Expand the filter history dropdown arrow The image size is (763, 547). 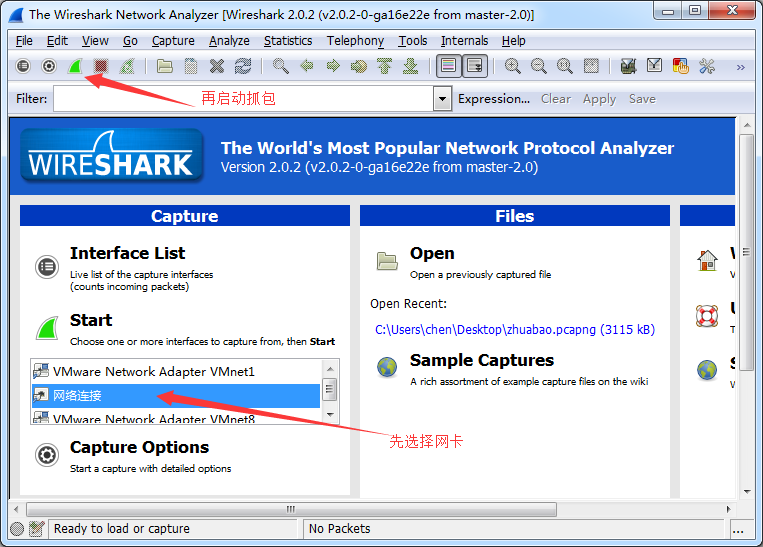click(443, 99)
